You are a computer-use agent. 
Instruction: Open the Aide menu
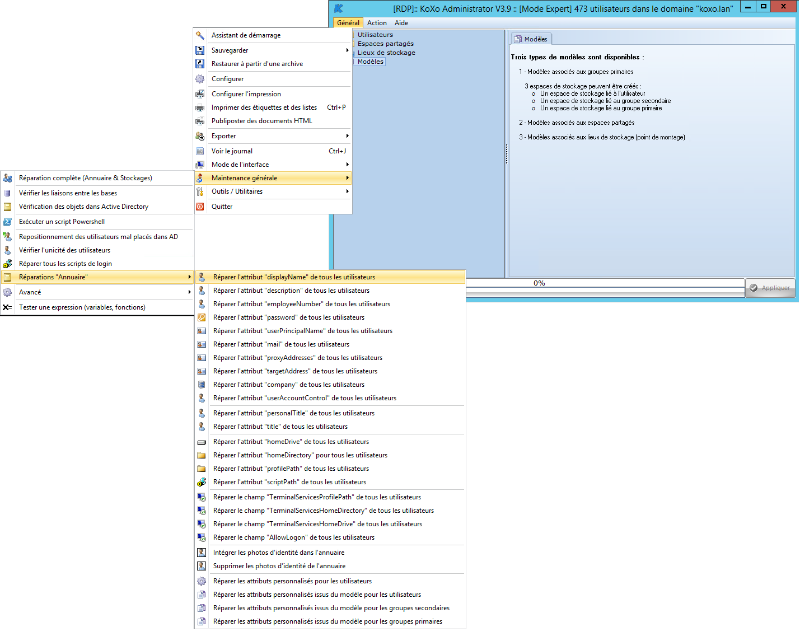point(401,23)
